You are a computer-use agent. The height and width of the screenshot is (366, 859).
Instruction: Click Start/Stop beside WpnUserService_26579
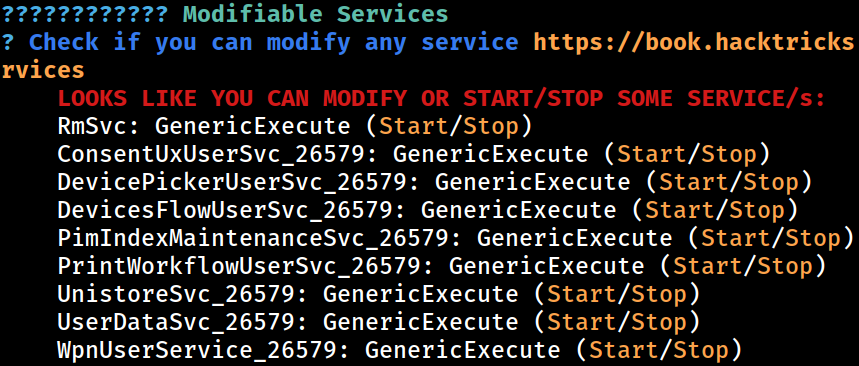coord(659,350)
